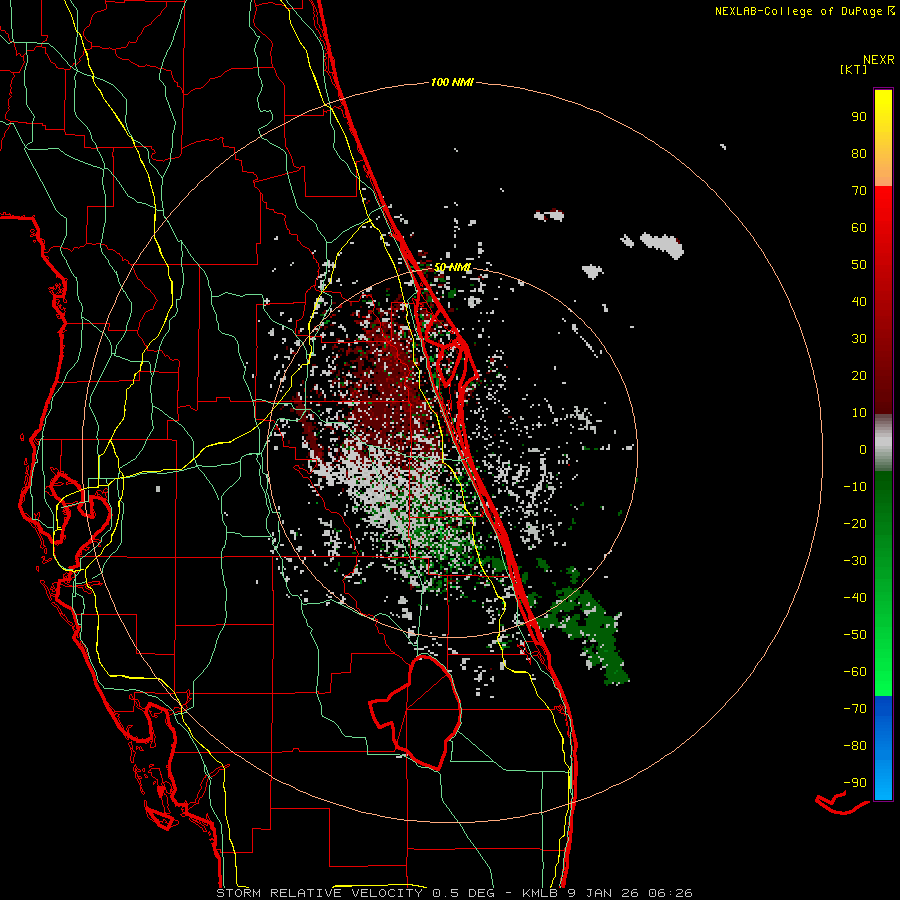
Task: Pick the bright green segment of the color bar
Action: (x=883, y=660)
